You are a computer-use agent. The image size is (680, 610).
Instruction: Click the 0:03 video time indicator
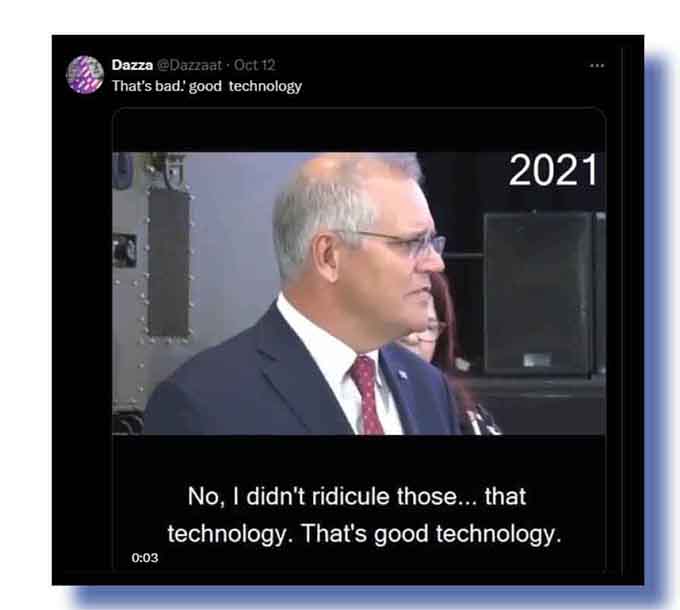(145, 558)
